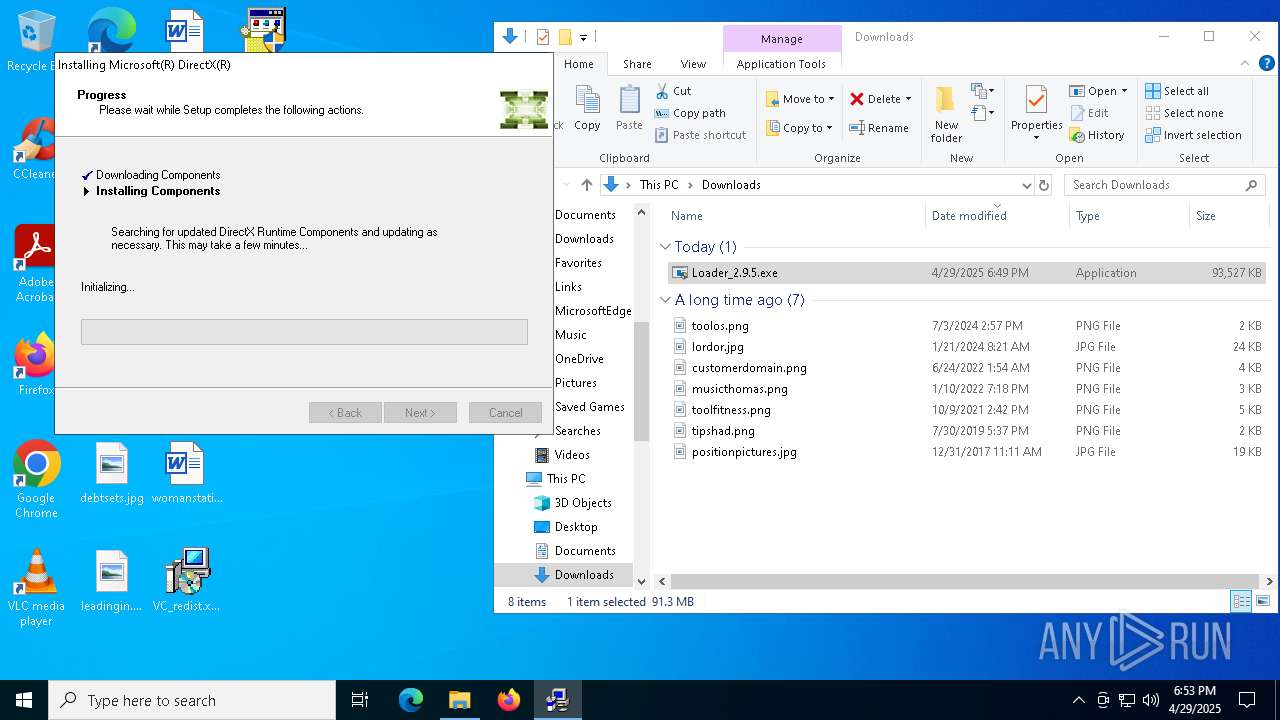Open File Explorer from the taskbar

click(460, 700)
